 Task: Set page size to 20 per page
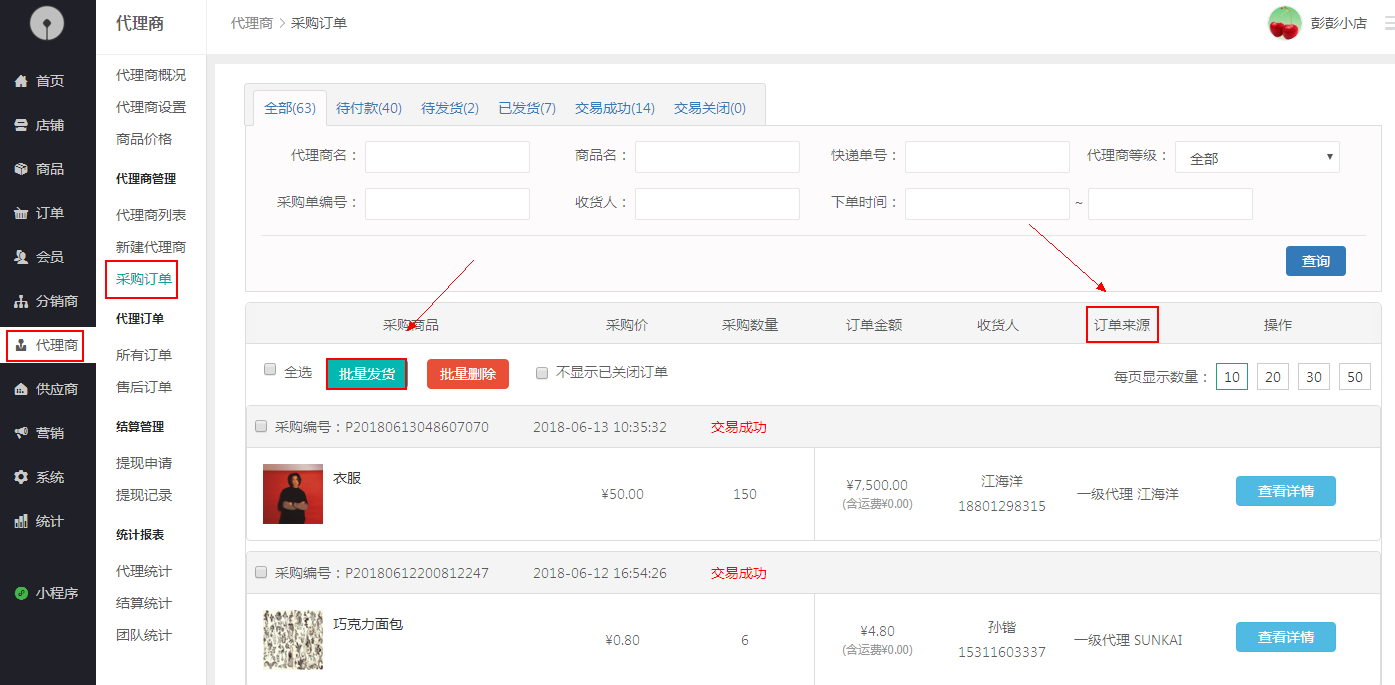click(1273, 377)
